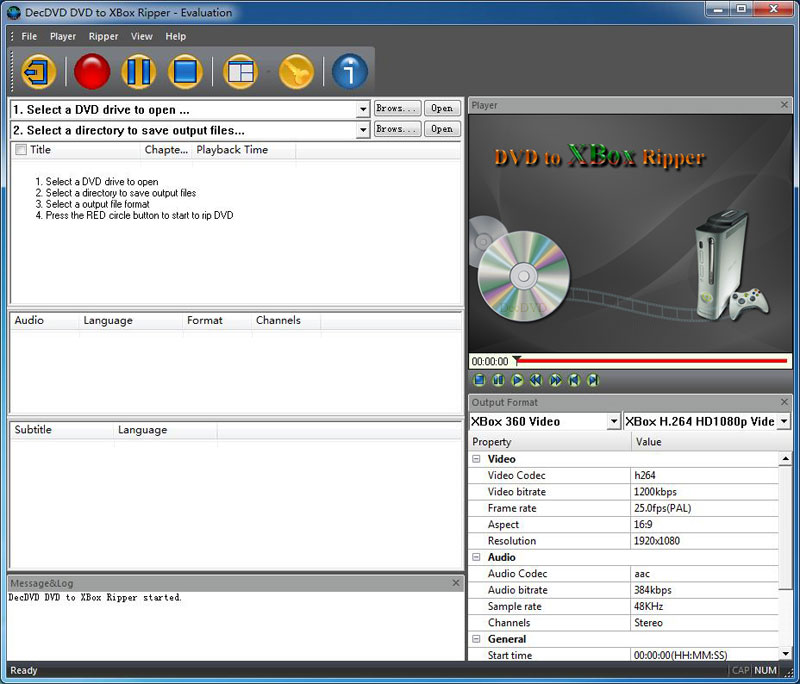The width and height of the screenshot is (800, 684).
Task: Jump to next chapter in Player
Action: pyautogui.click(x=593, y=380)
